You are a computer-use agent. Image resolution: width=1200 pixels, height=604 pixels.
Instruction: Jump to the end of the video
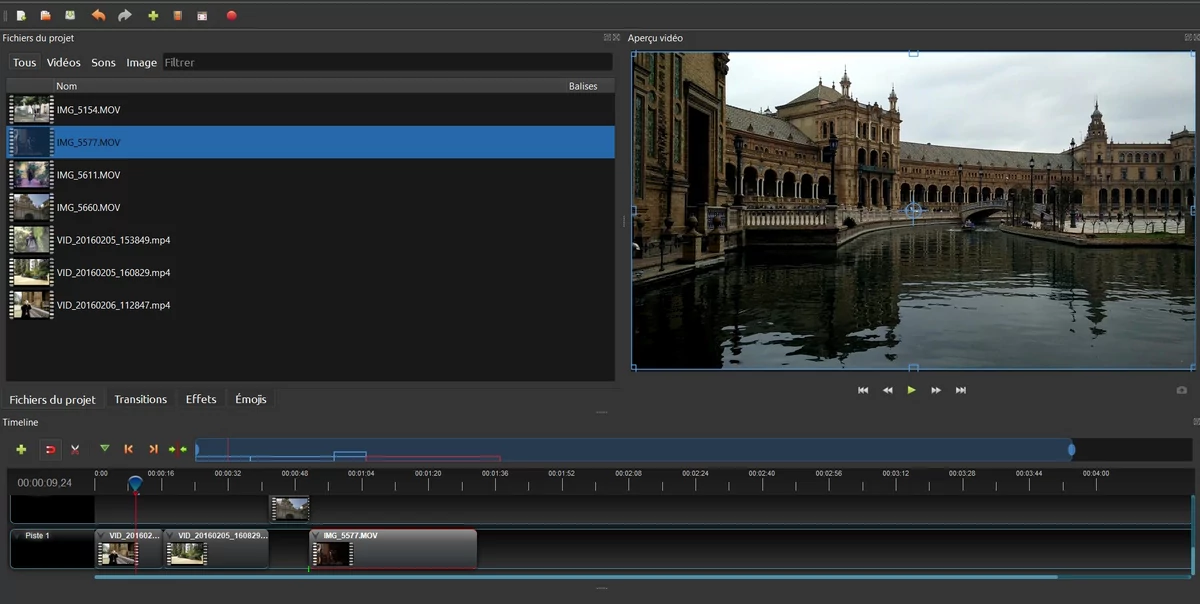[961, 390]
